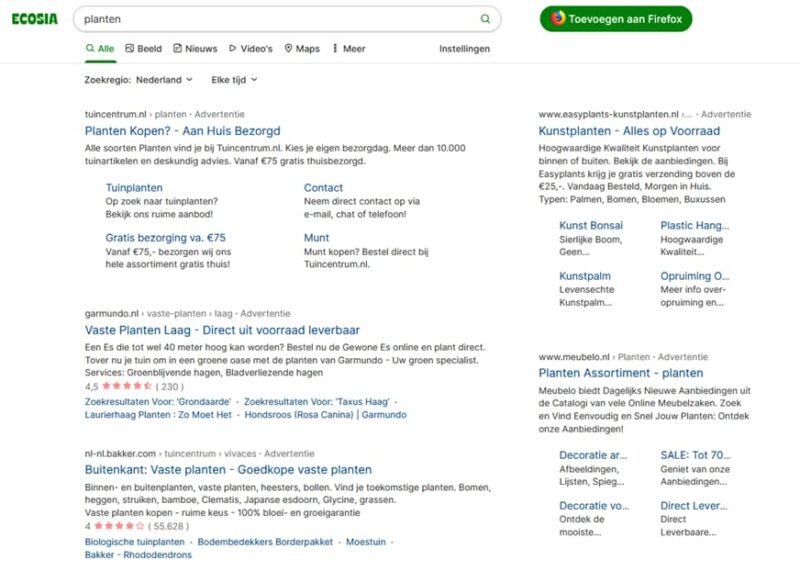Open the 'Plastic Hang...' sitelink
This screenshot has width=800, height=571.
pos(694,226)
